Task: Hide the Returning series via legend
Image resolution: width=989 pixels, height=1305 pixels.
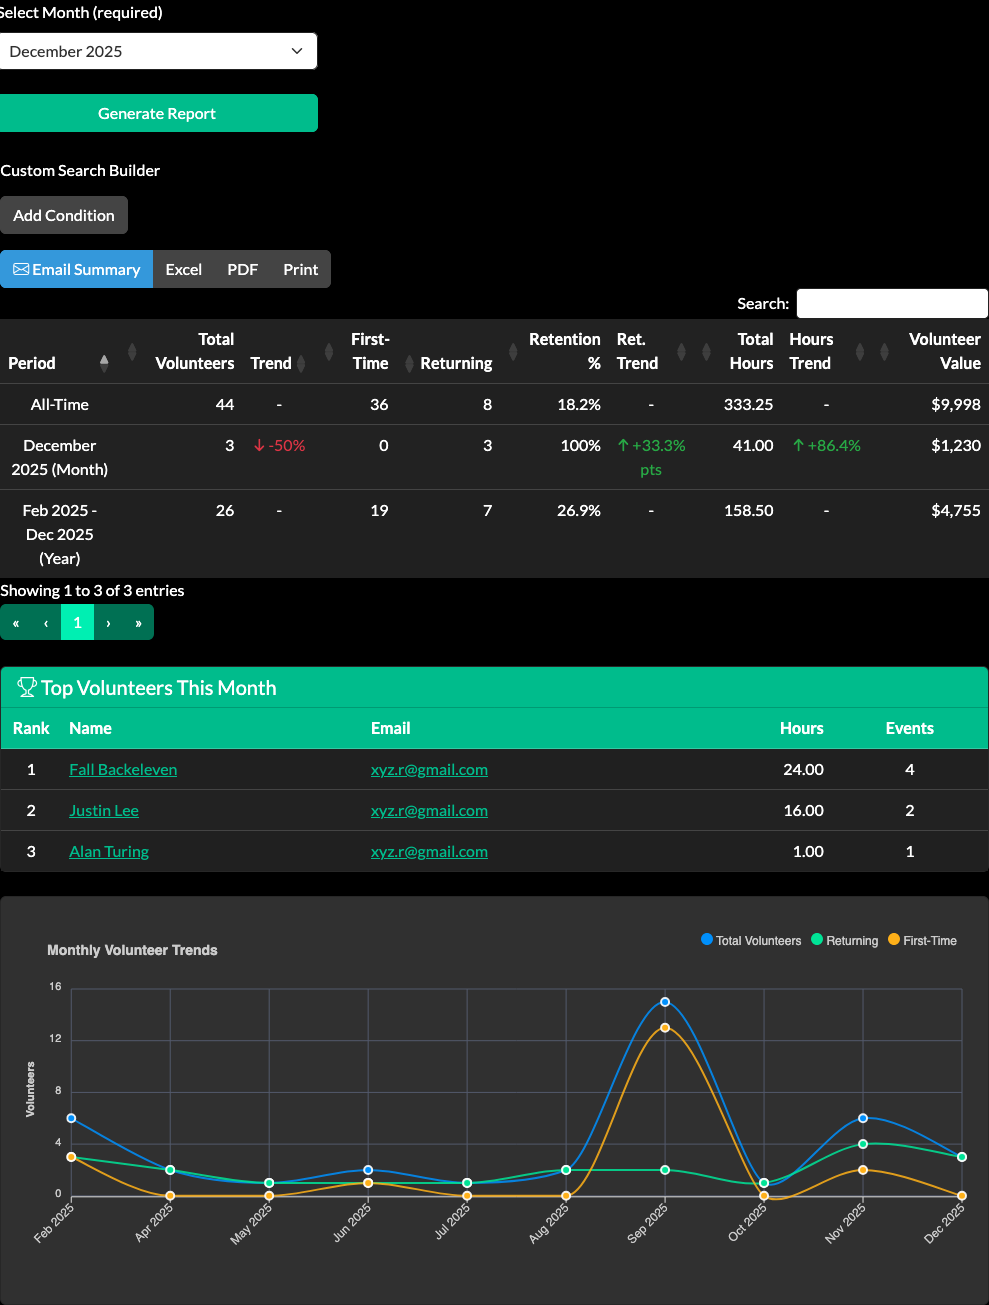Action: coord(845,941)
